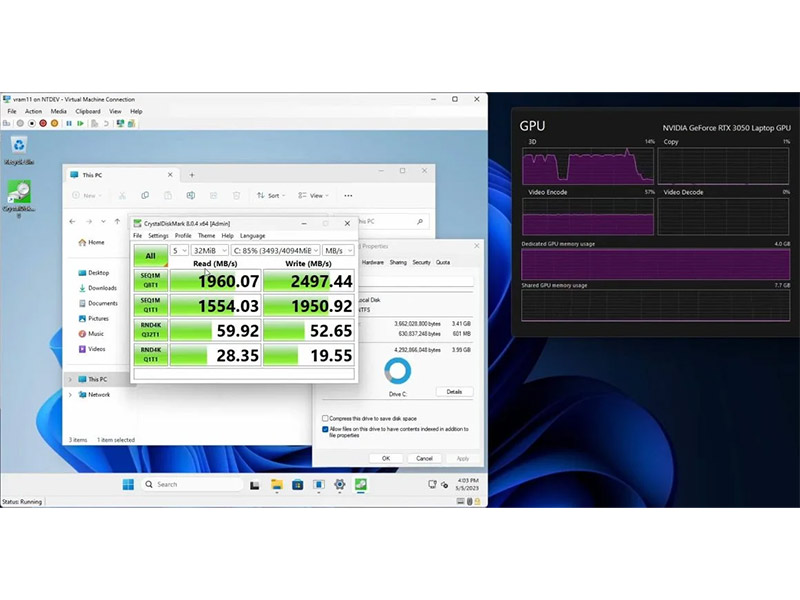Open the Windows Start button in the VM
The width and height of the screenshot is (800, 600).
pos(128,484)
